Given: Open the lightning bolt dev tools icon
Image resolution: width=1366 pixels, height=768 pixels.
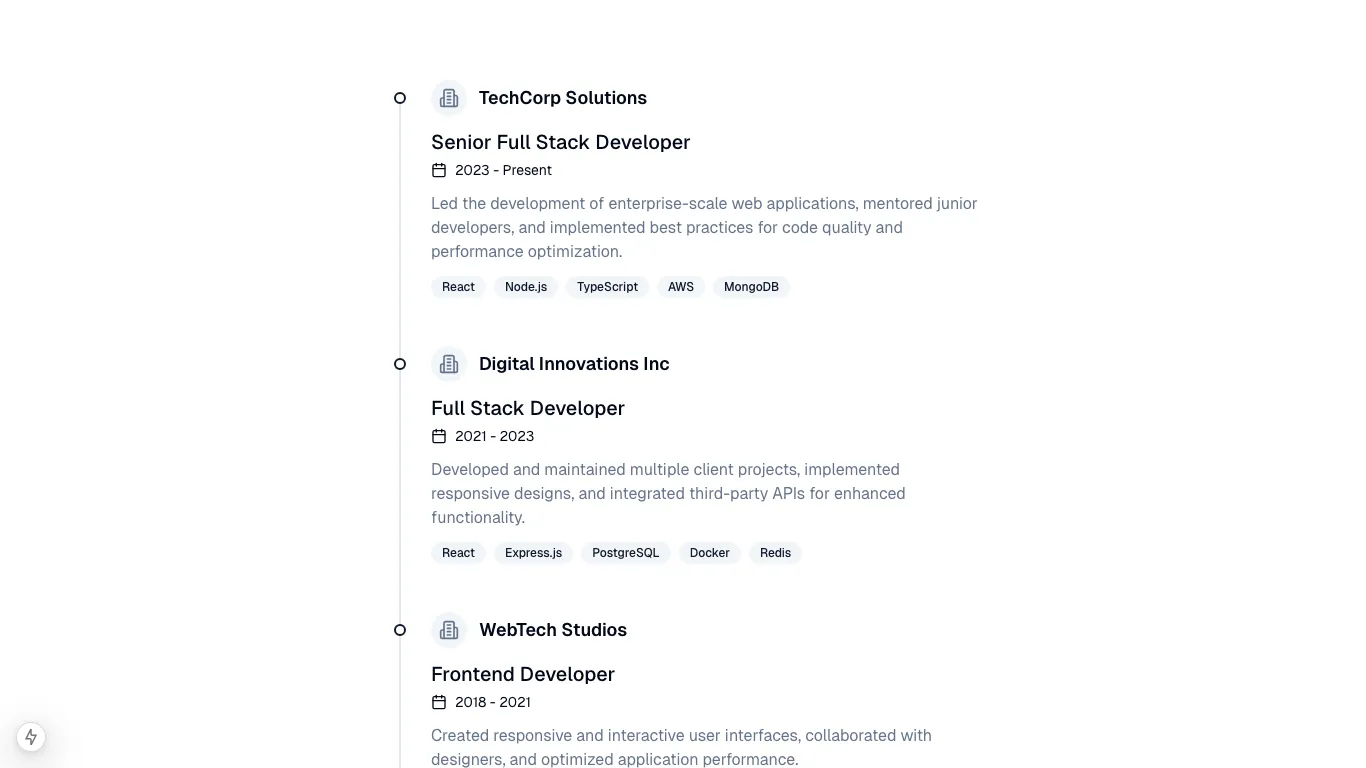Looking at the screenshot, I should pos(31,737).
